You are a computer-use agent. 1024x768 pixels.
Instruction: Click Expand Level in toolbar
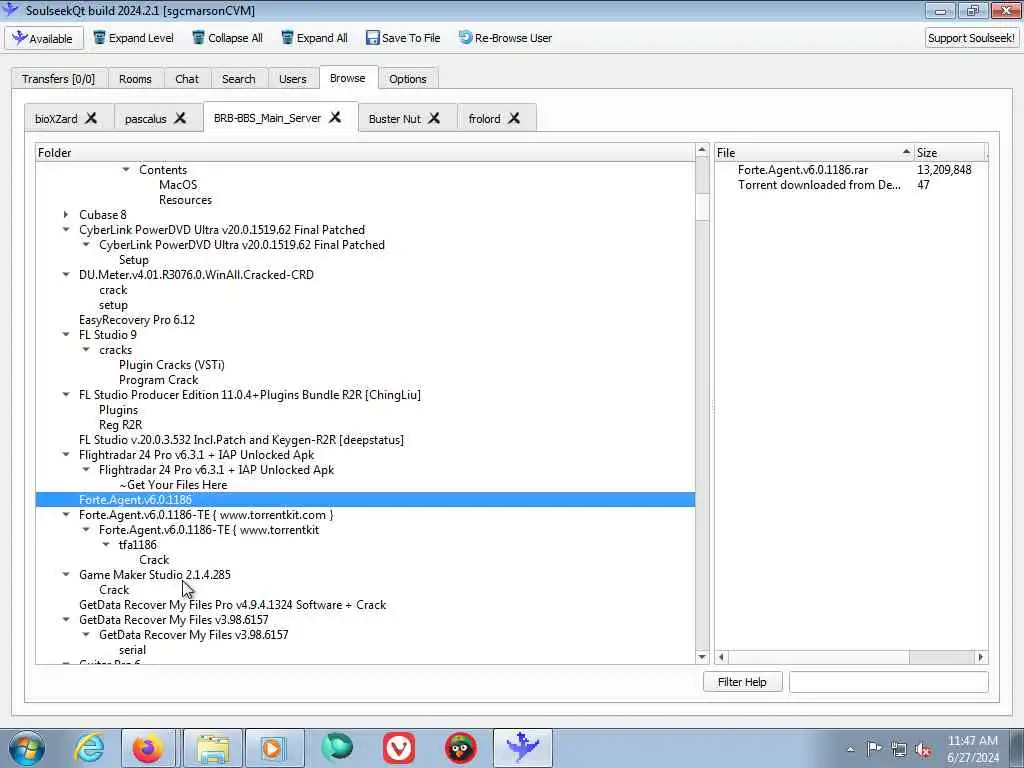point(133,38)
